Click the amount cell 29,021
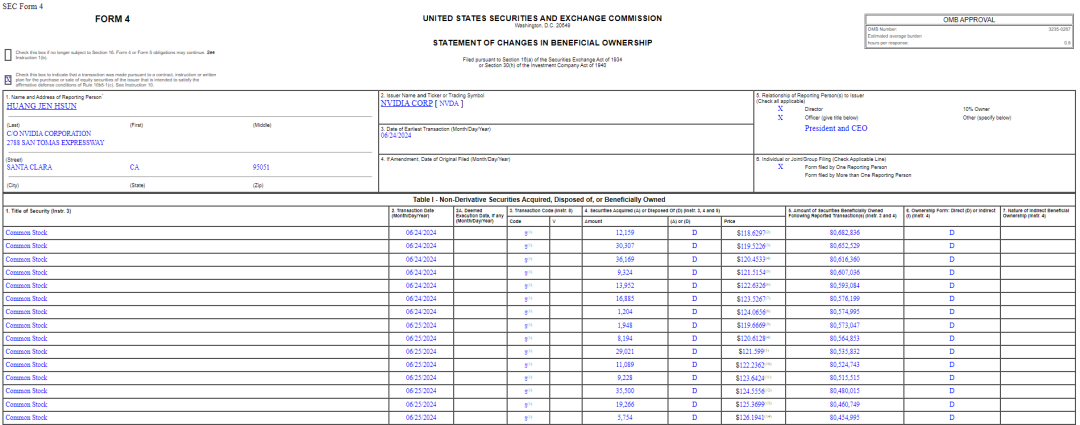Image resolution: width=1080 pixels, height=425 pixels. click(x=625, y=351)
